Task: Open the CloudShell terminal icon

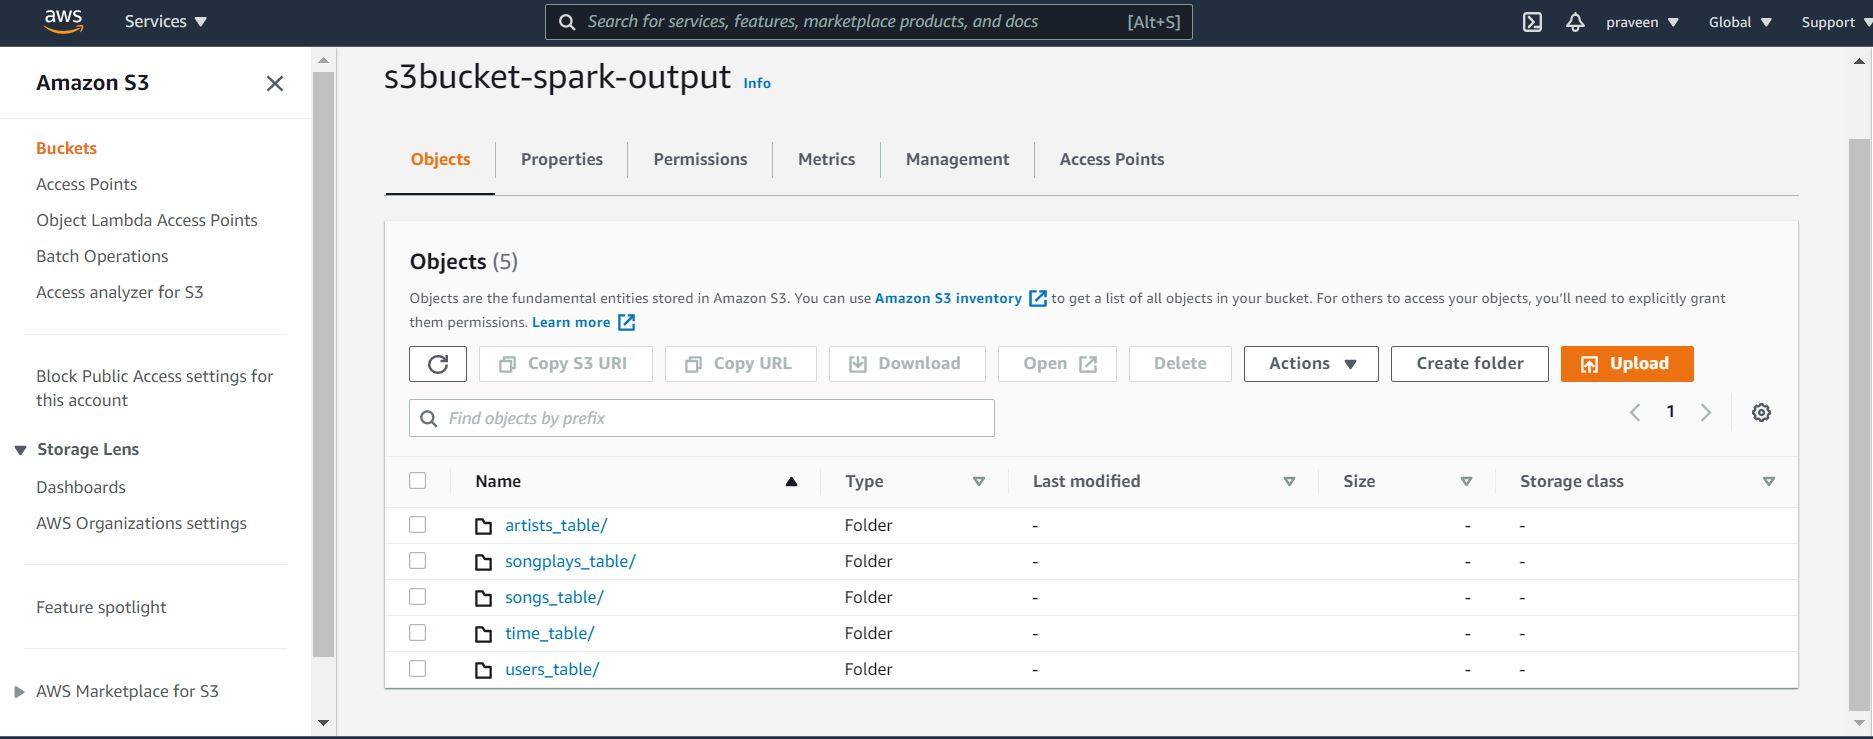Action: [1532, 22]
